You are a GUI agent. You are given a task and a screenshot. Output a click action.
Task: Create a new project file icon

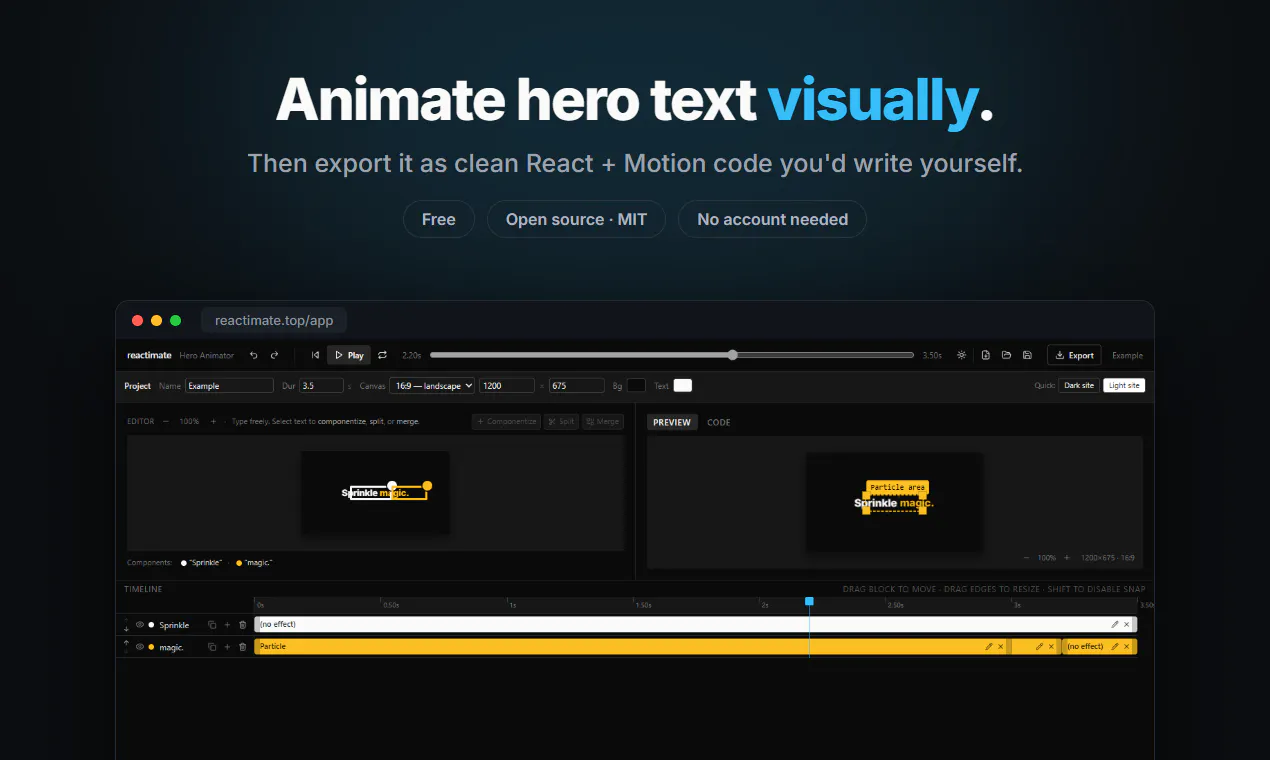point(986,355)
